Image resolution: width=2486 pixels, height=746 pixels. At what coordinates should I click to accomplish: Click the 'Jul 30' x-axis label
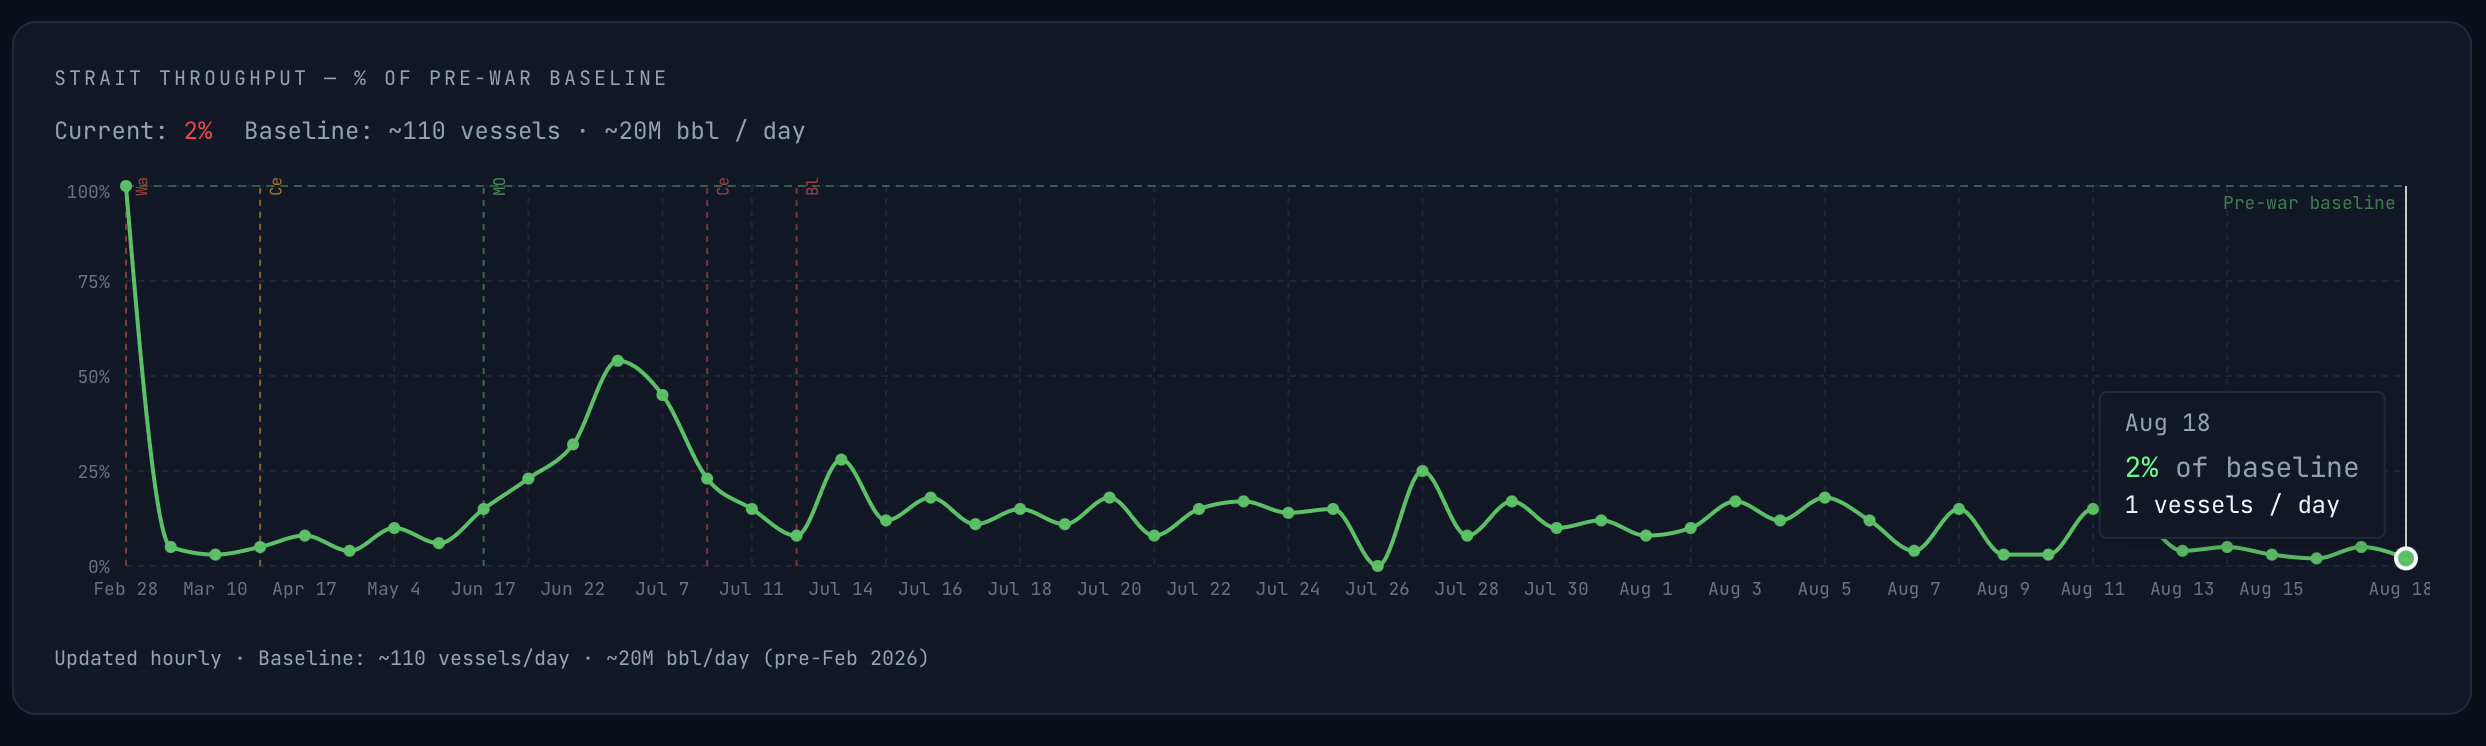[x=1556, y=589]
